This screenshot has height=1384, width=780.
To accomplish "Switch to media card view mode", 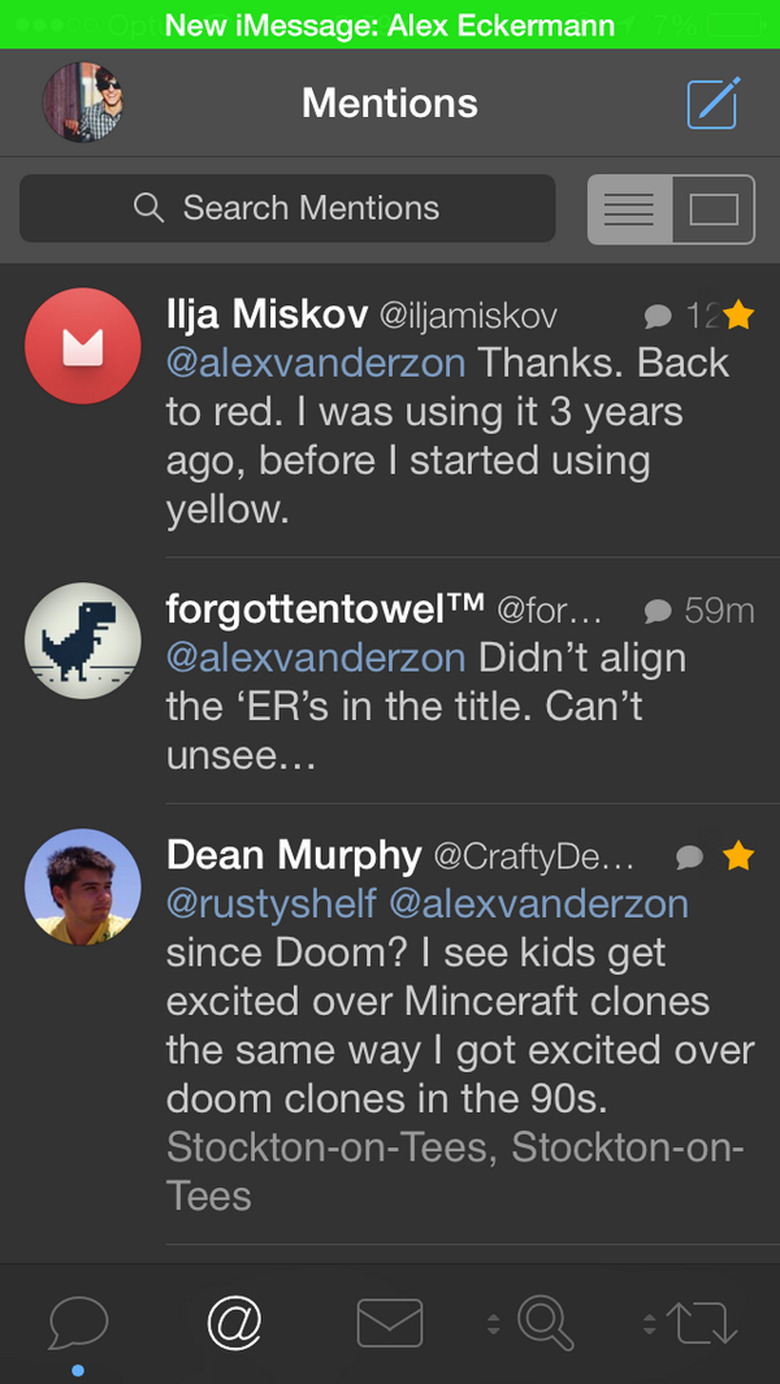I will pyautogui.click(x=713, y=209).
